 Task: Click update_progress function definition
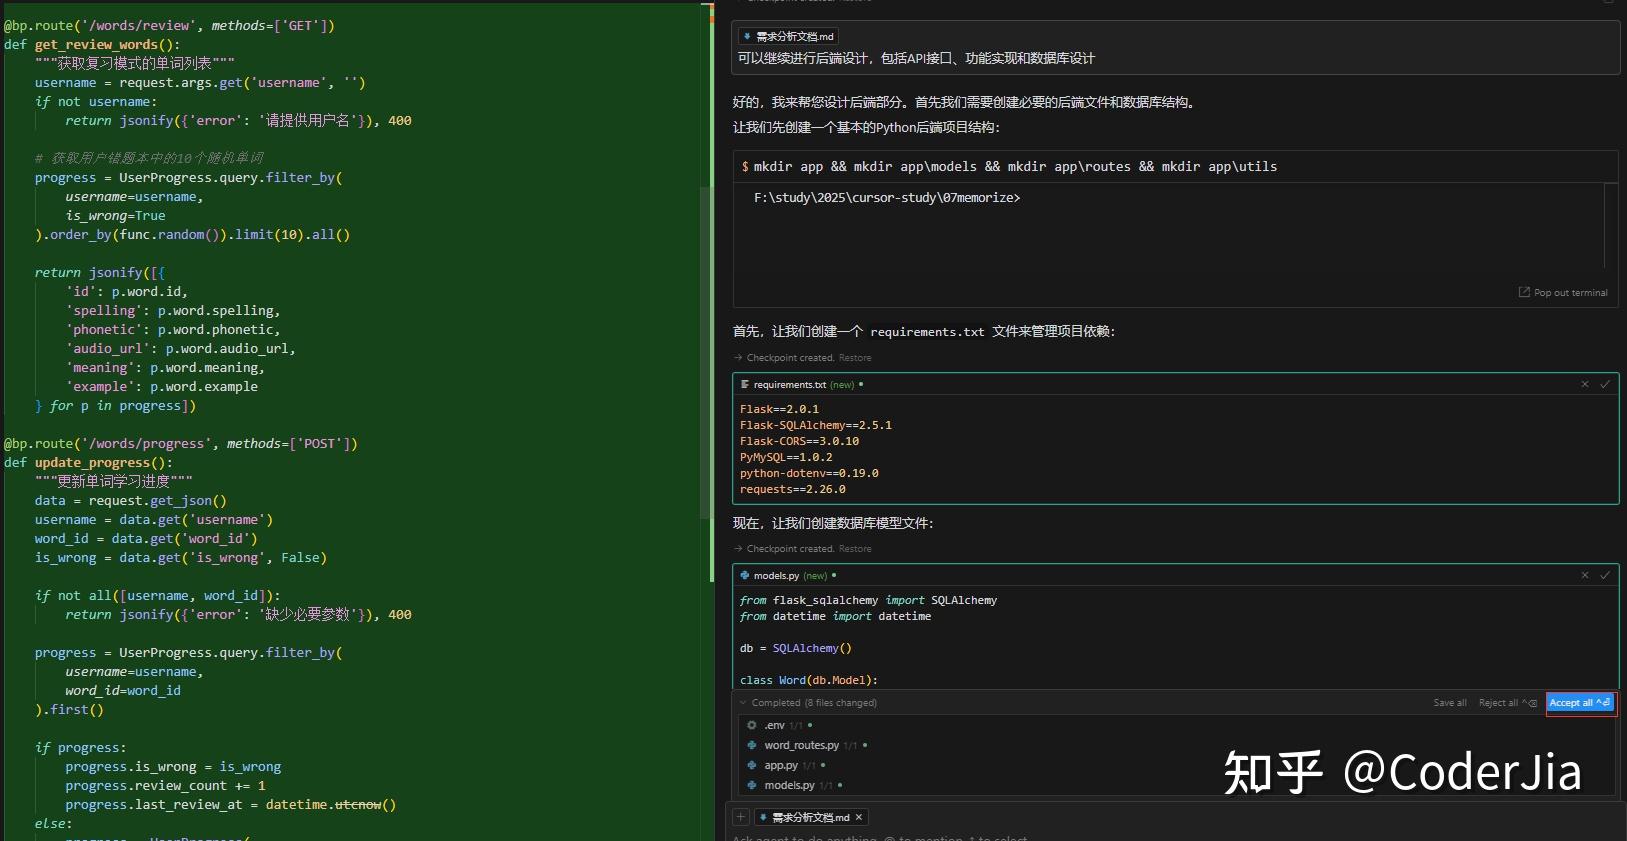pos(88,463)
